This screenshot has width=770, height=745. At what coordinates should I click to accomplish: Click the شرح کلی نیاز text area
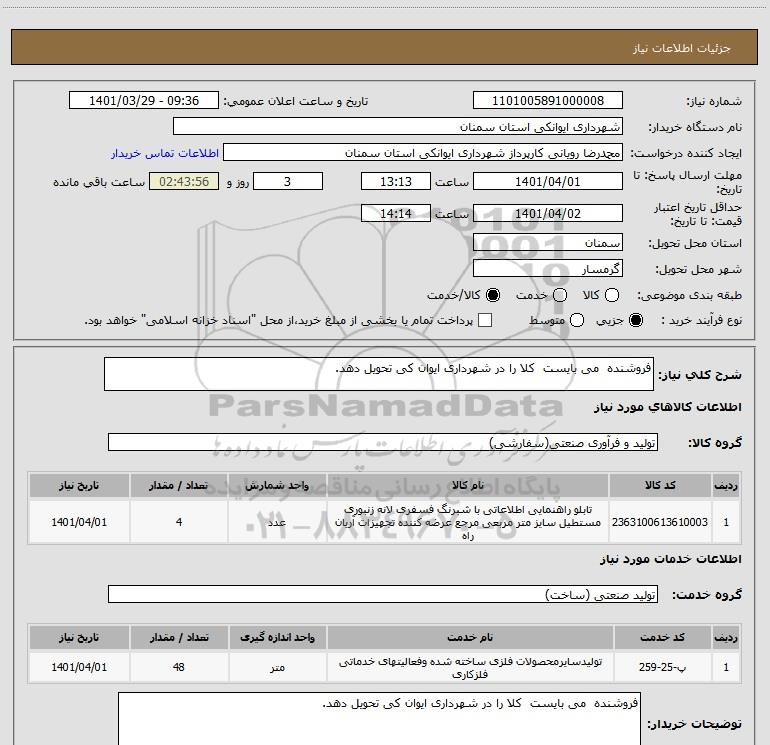pyautogui.click(x=379, y=374)
